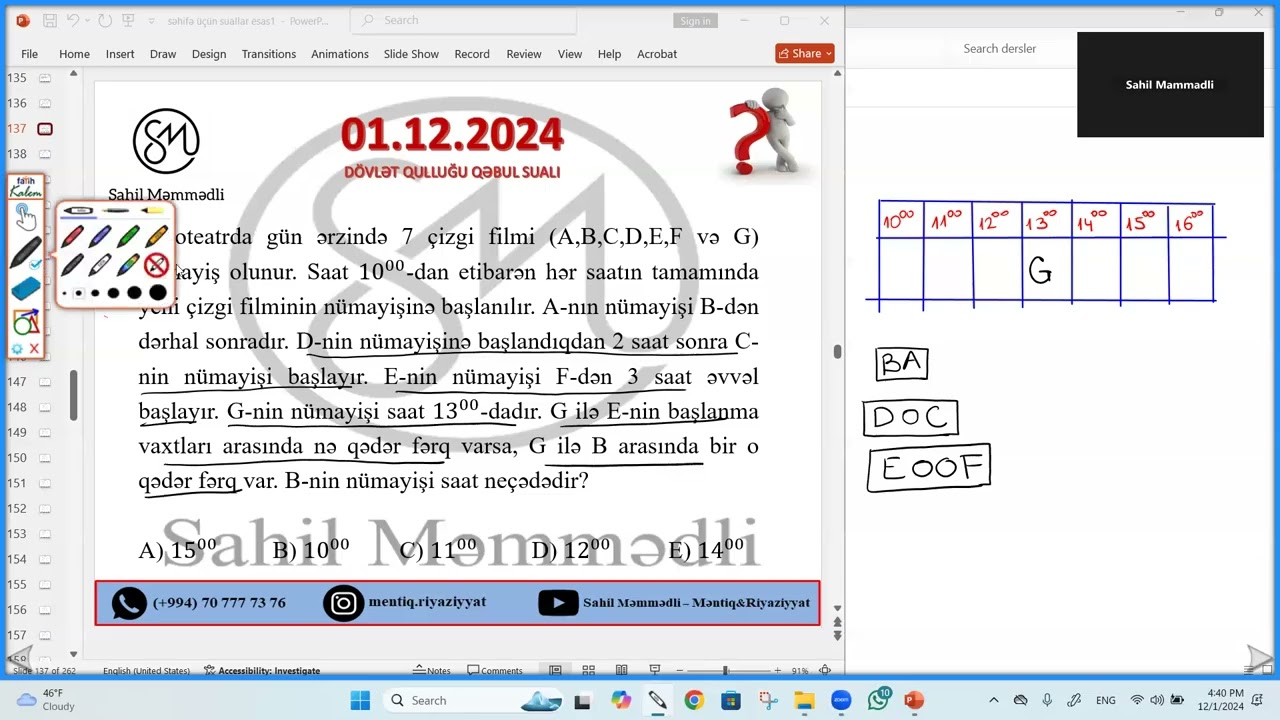The image size is (1280, 720).
Task: Open Fatih Kalem settings gear
Action: [x=16, y=349]
